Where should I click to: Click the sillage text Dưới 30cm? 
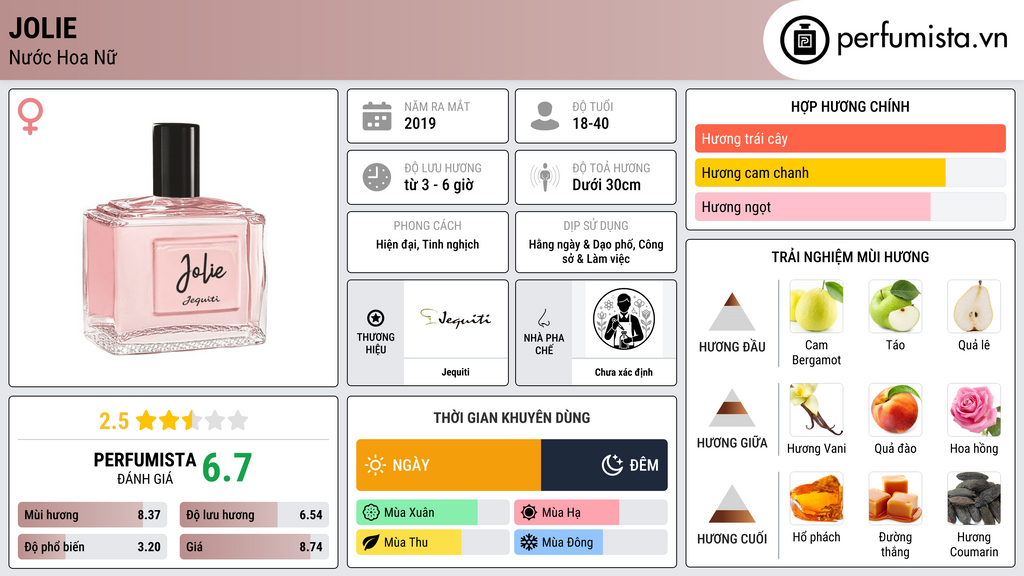(606, 185)
